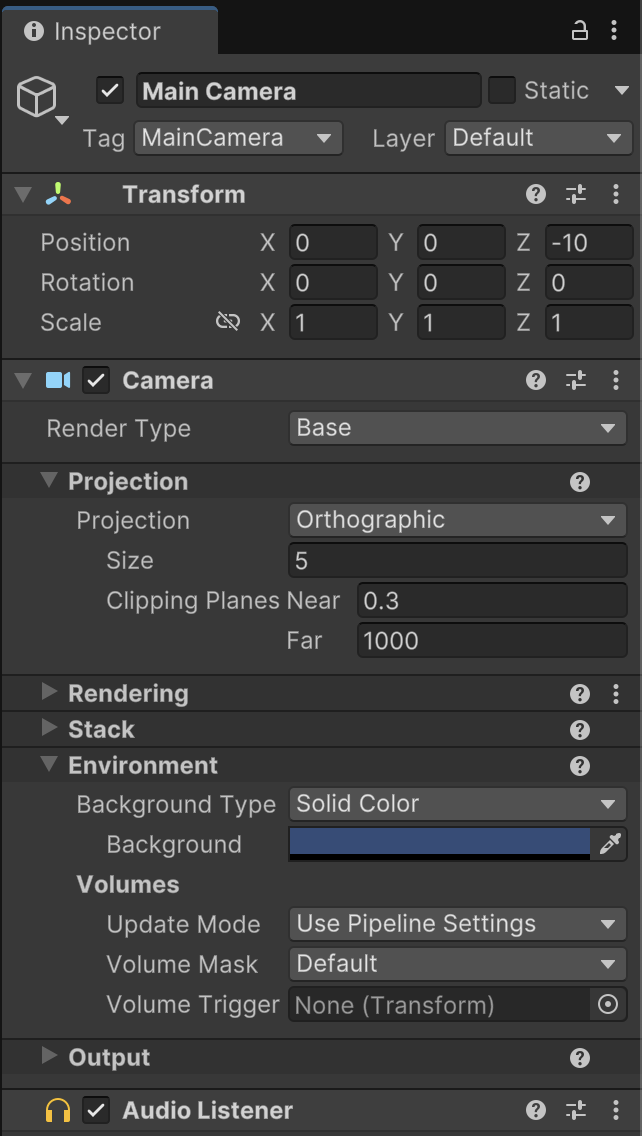Viewport: 642px width, 1136px height.
Task: Select the Inspector tab
Action: pyautogui.click(x=109, y=31)
